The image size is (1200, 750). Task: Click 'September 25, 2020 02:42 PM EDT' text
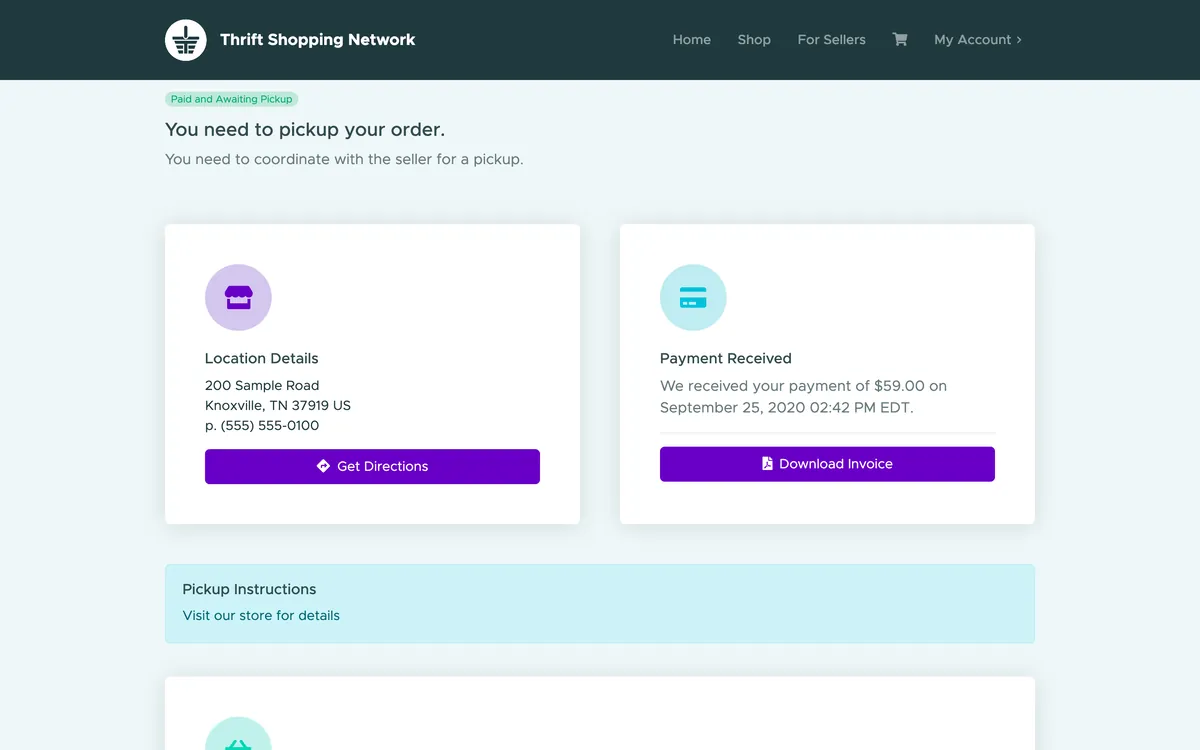pos(786,408)
